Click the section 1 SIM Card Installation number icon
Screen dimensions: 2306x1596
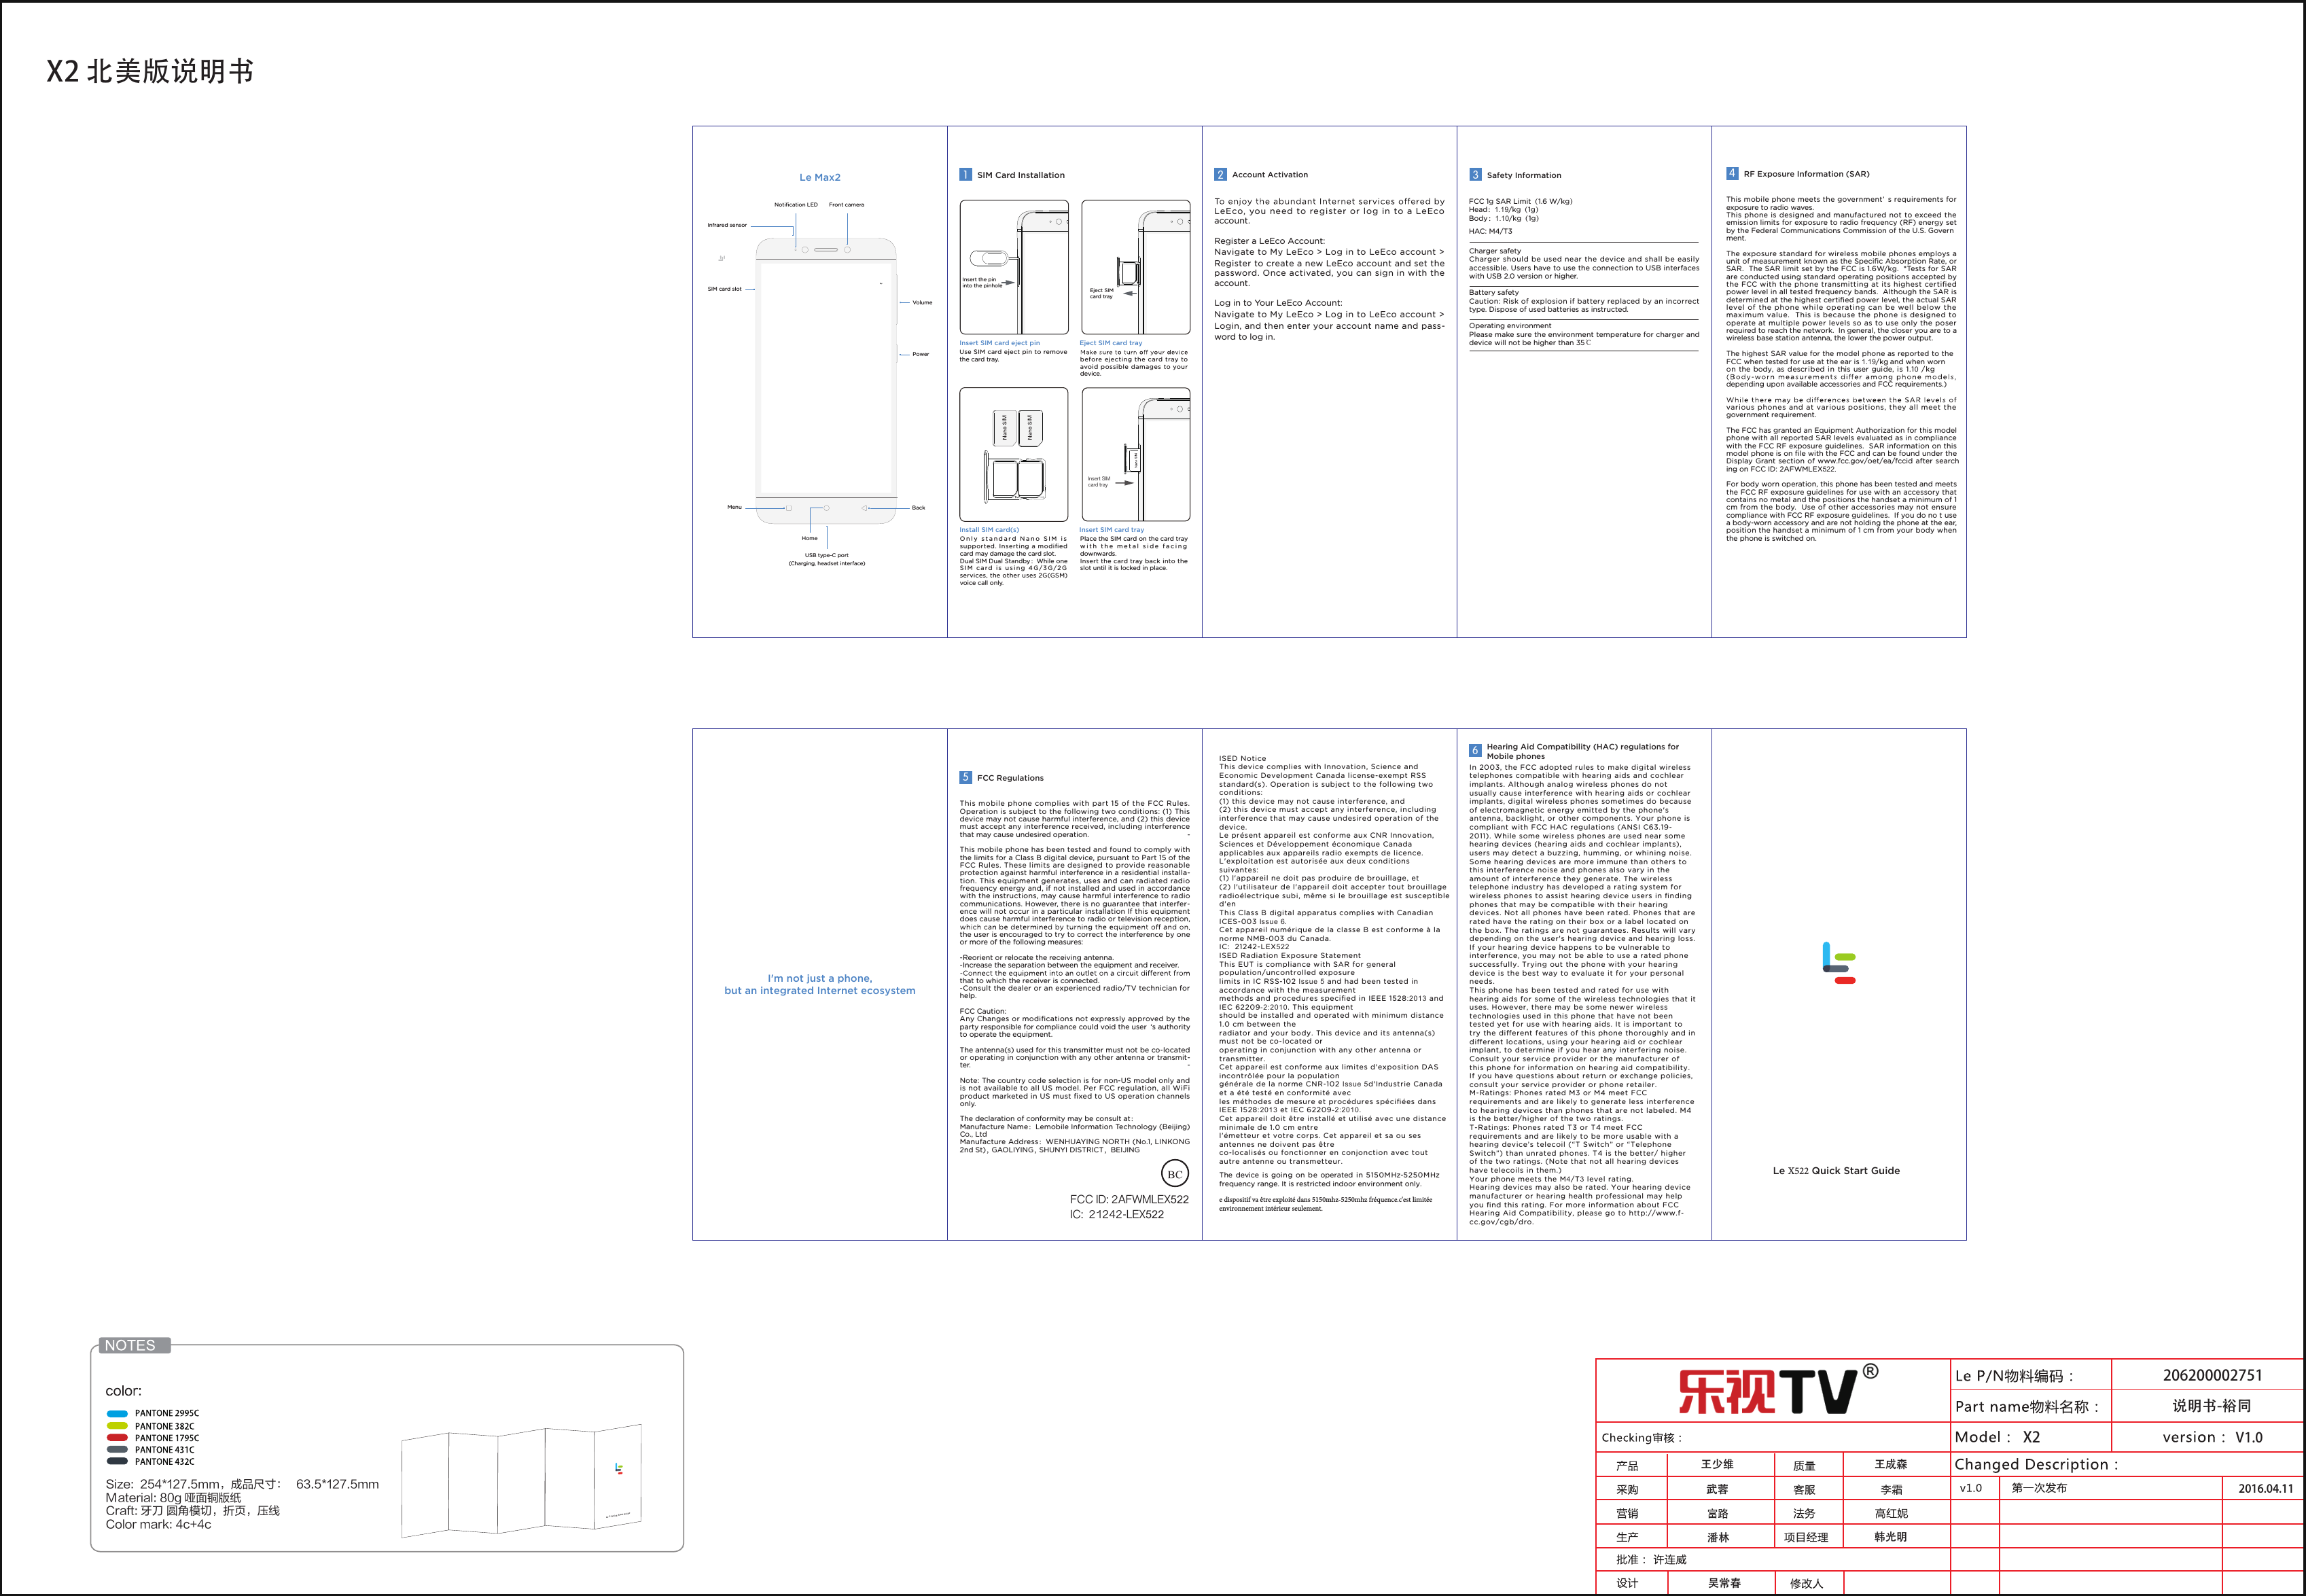(965, 175)
